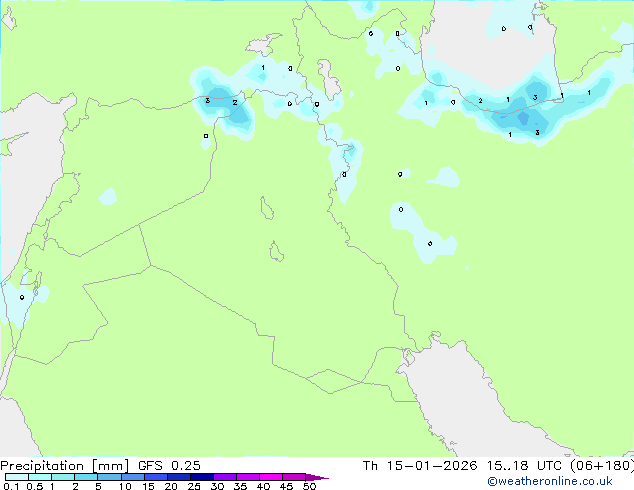Pick the 20–25 mm legend color box
Screen dimensions: 634x490
pyautogui.click(x=179, y=477)
